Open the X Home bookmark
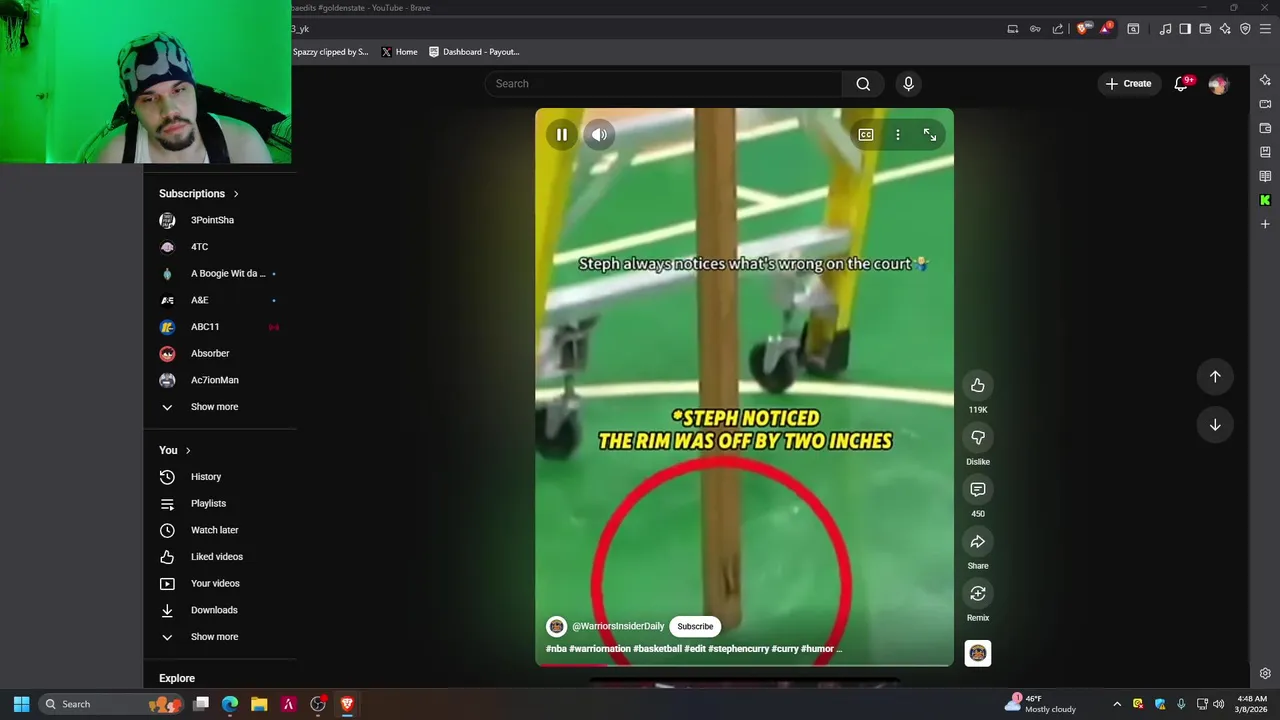The width and height of the screenshot is (1280, 720). [399, 52]
